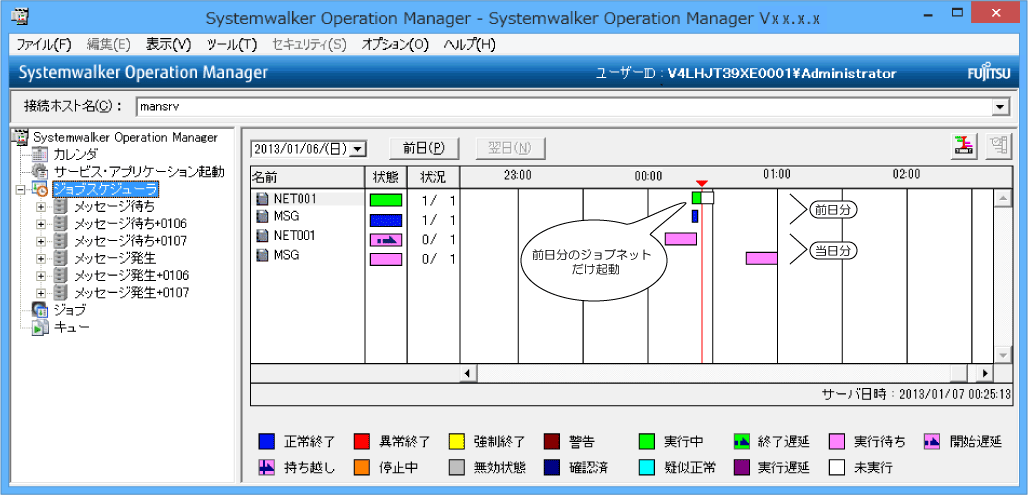Open the ツール(T) menu

click(x=231, y=45)
